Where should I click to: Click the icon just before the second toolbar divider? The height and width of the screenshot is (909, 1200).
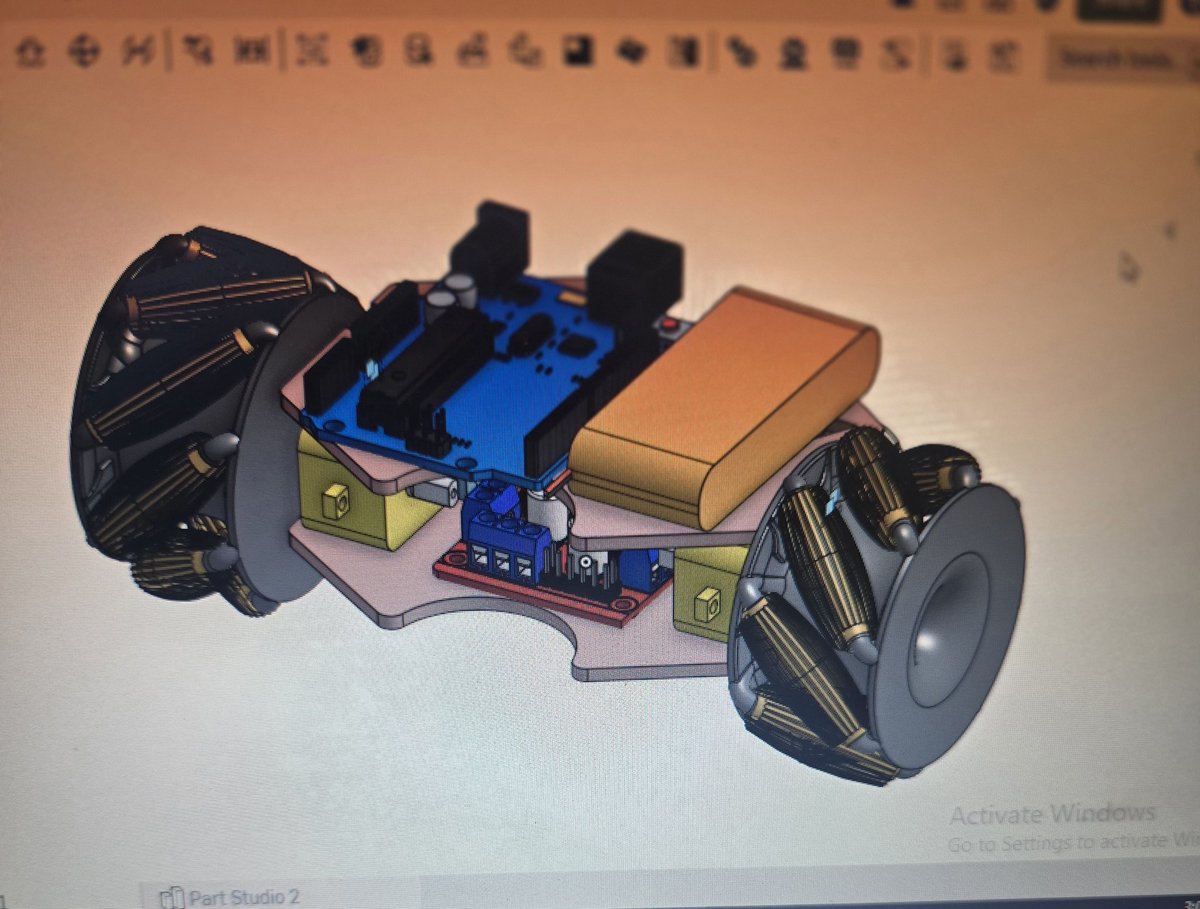pos(250,50)
